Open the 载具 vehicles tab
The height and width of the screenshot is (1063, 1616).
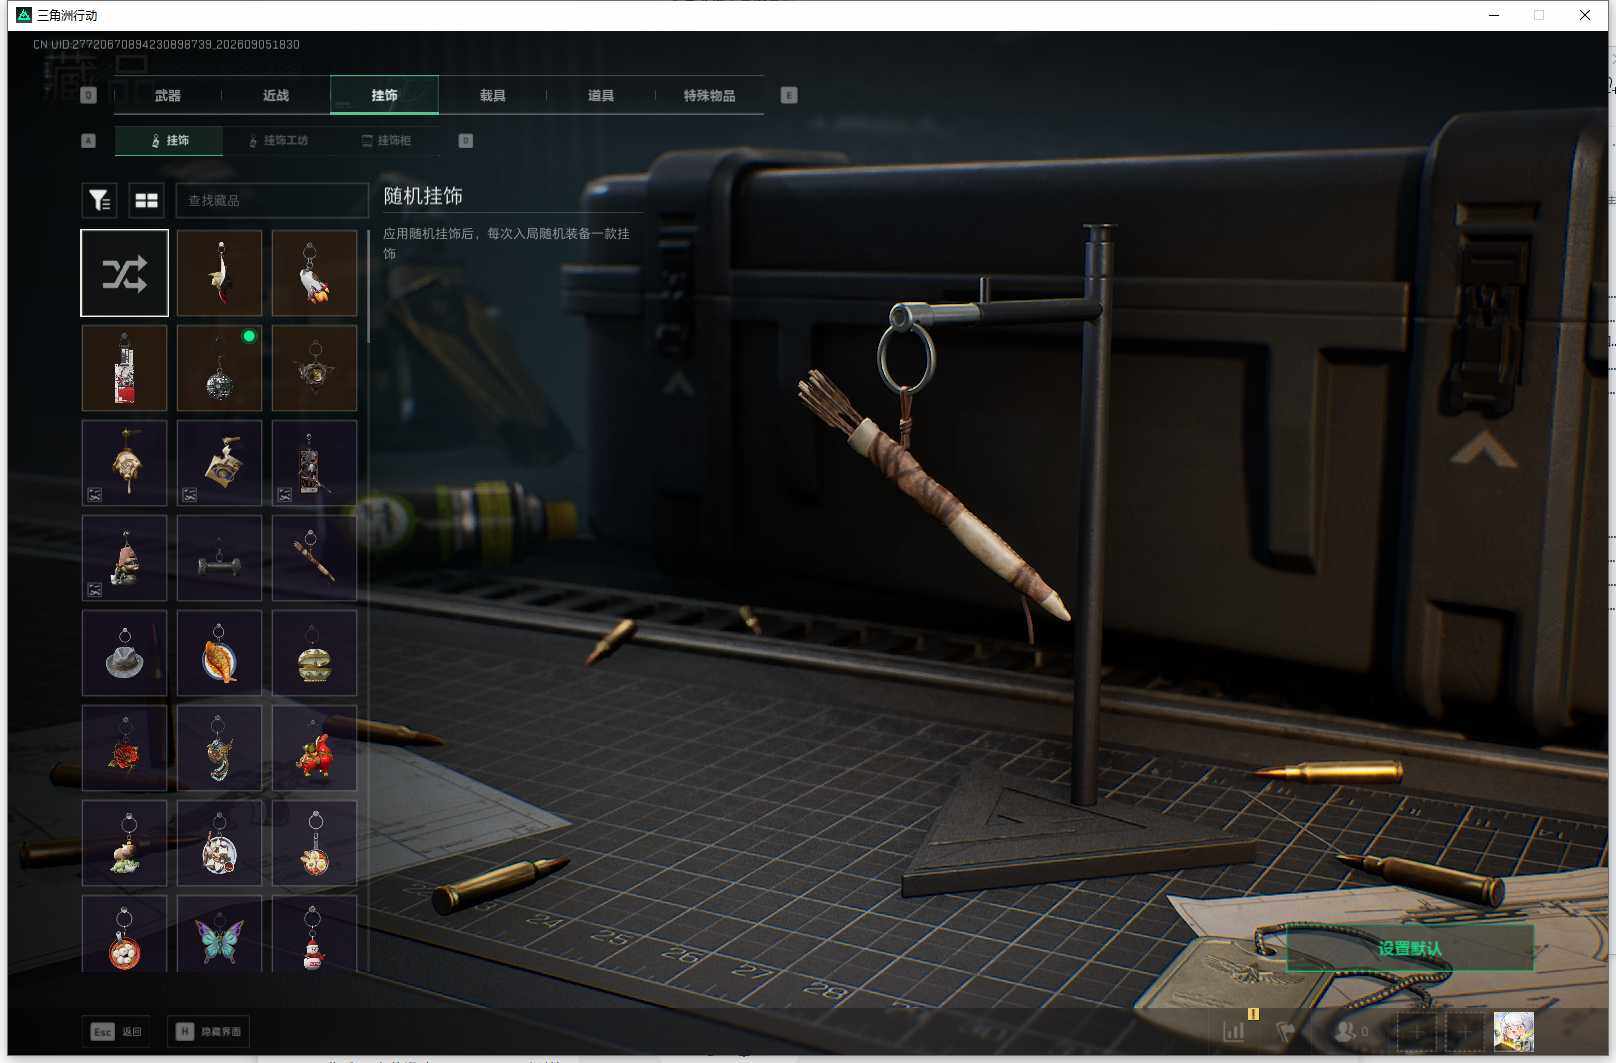click(493, 95)
